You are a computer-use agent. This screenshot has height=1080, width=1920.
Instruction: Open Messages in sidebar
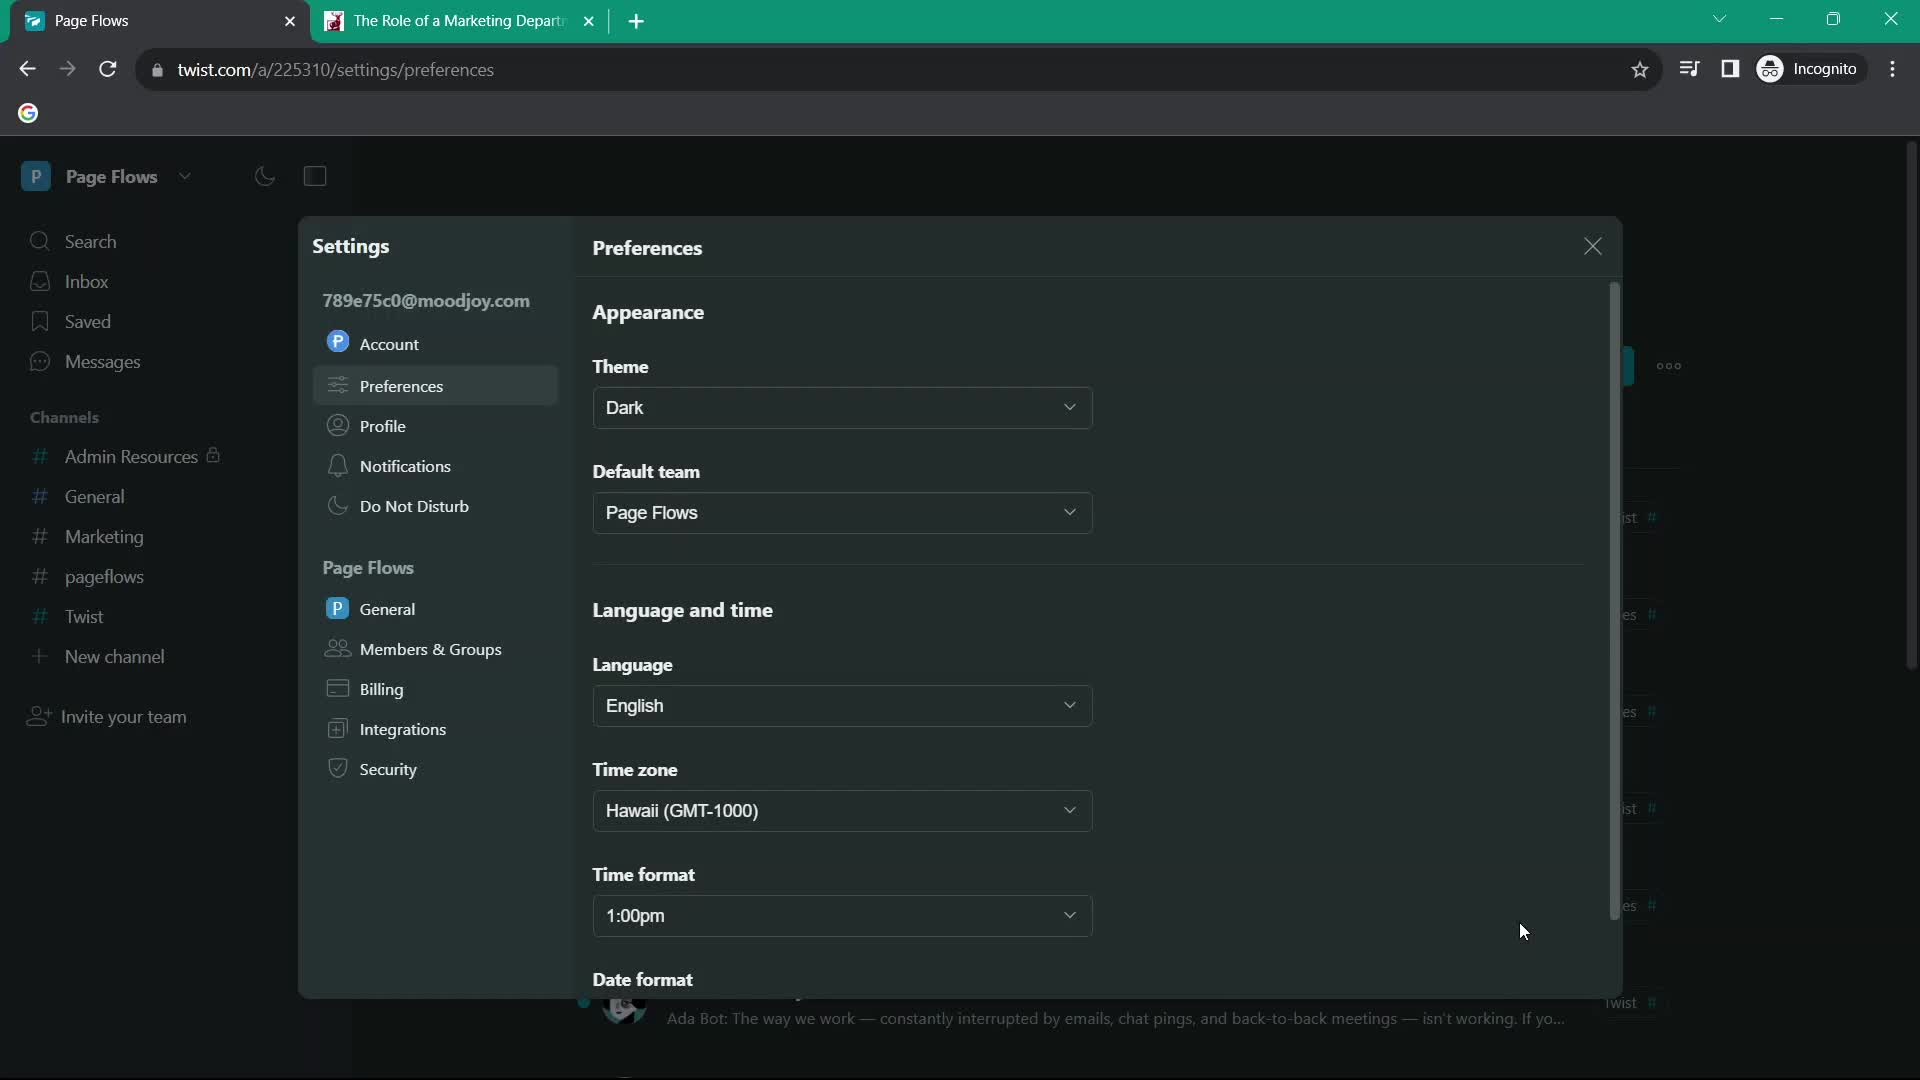point(103,361)
